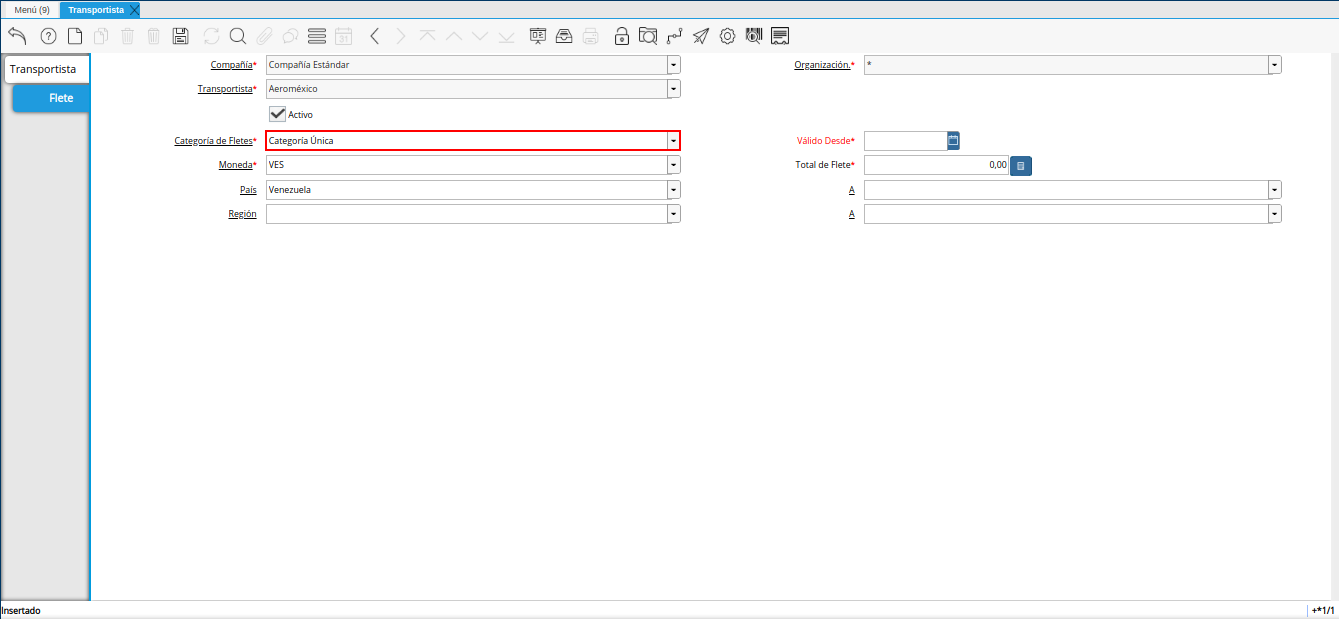Expand the Transportista dropdown arrow
1339x619 pixels.
pyautogui.click(x=674, y=89)
